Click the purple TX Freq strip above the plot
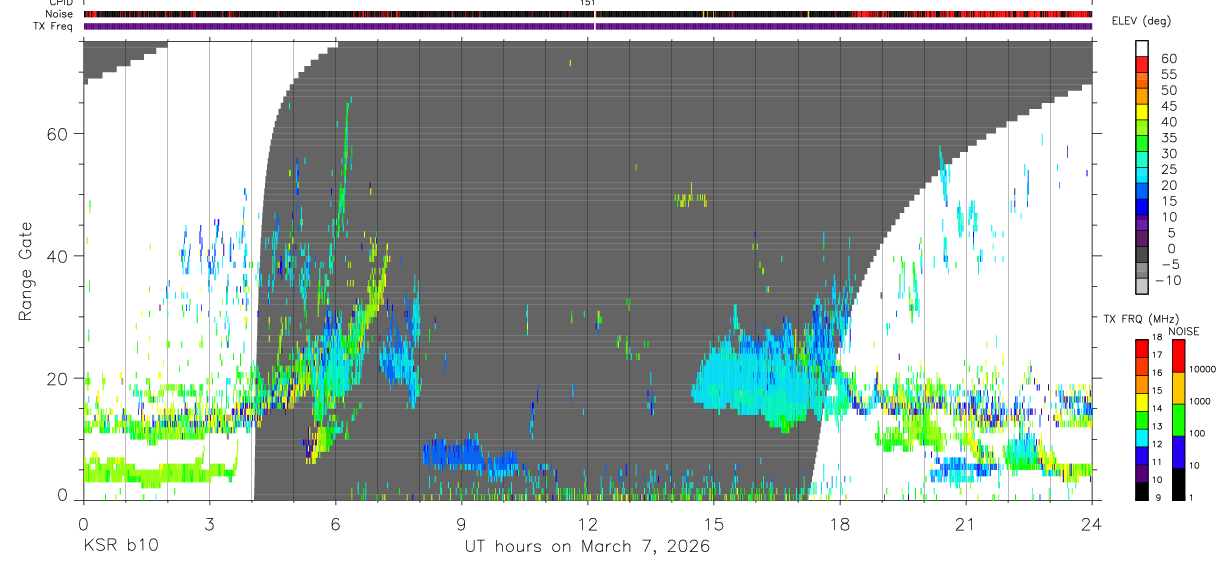The height and width of the screenshot is (567, 1228). coord(588,26)
